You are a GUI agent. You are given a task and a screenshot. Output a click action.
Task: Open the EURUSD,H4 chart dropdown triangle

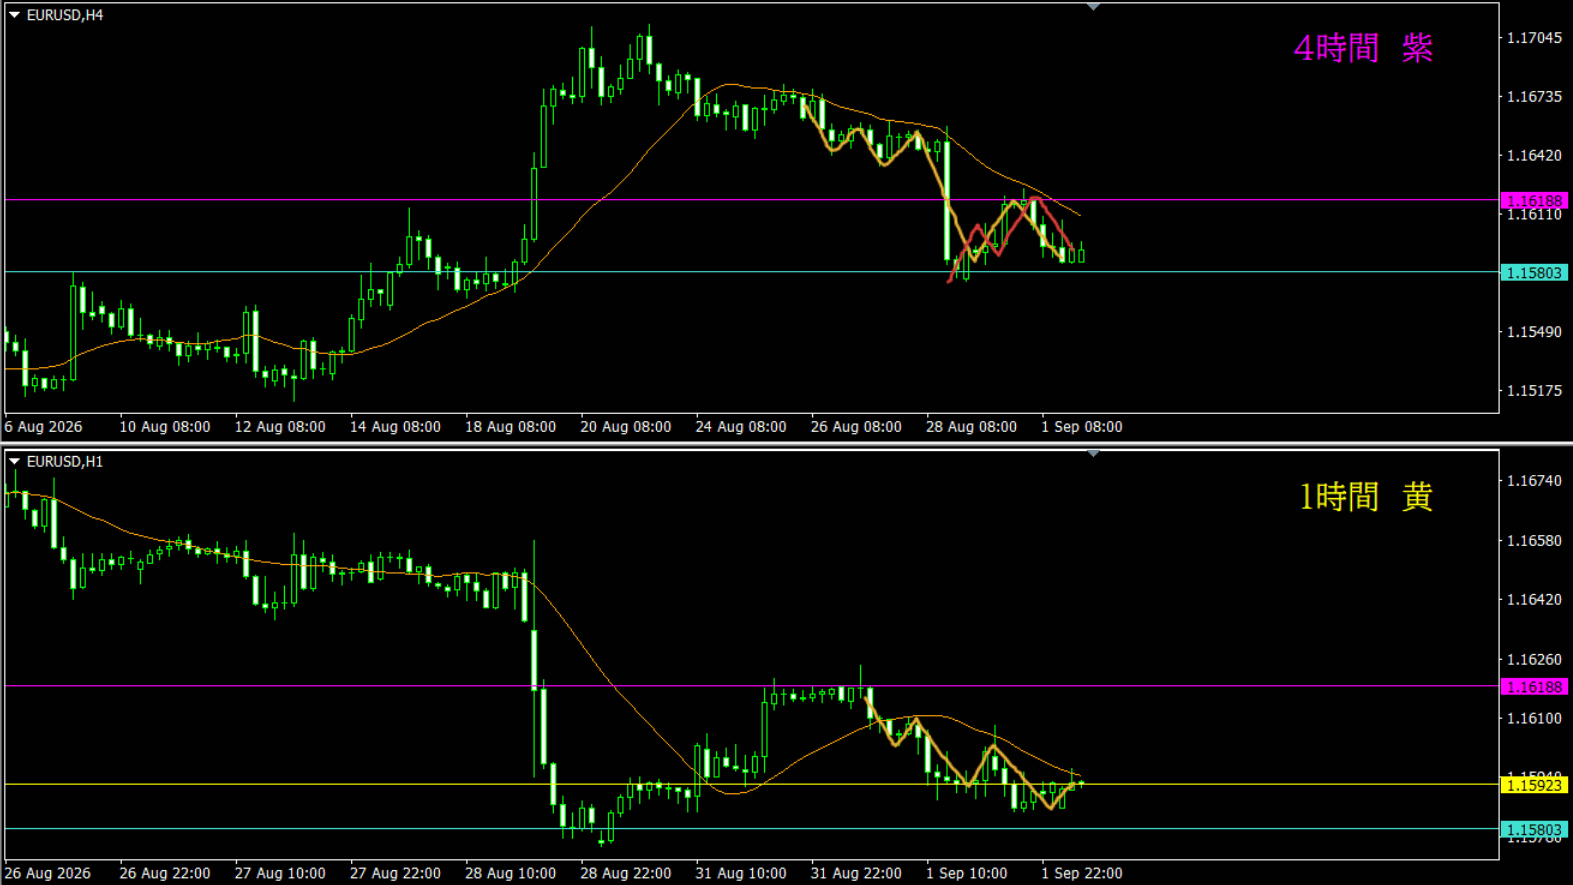click(14, 15)
